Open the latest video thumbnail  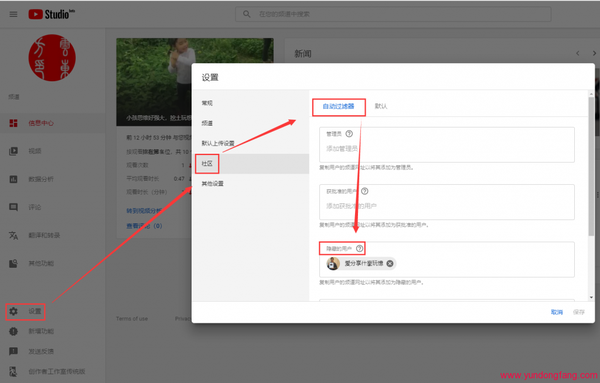pos(195,82)
